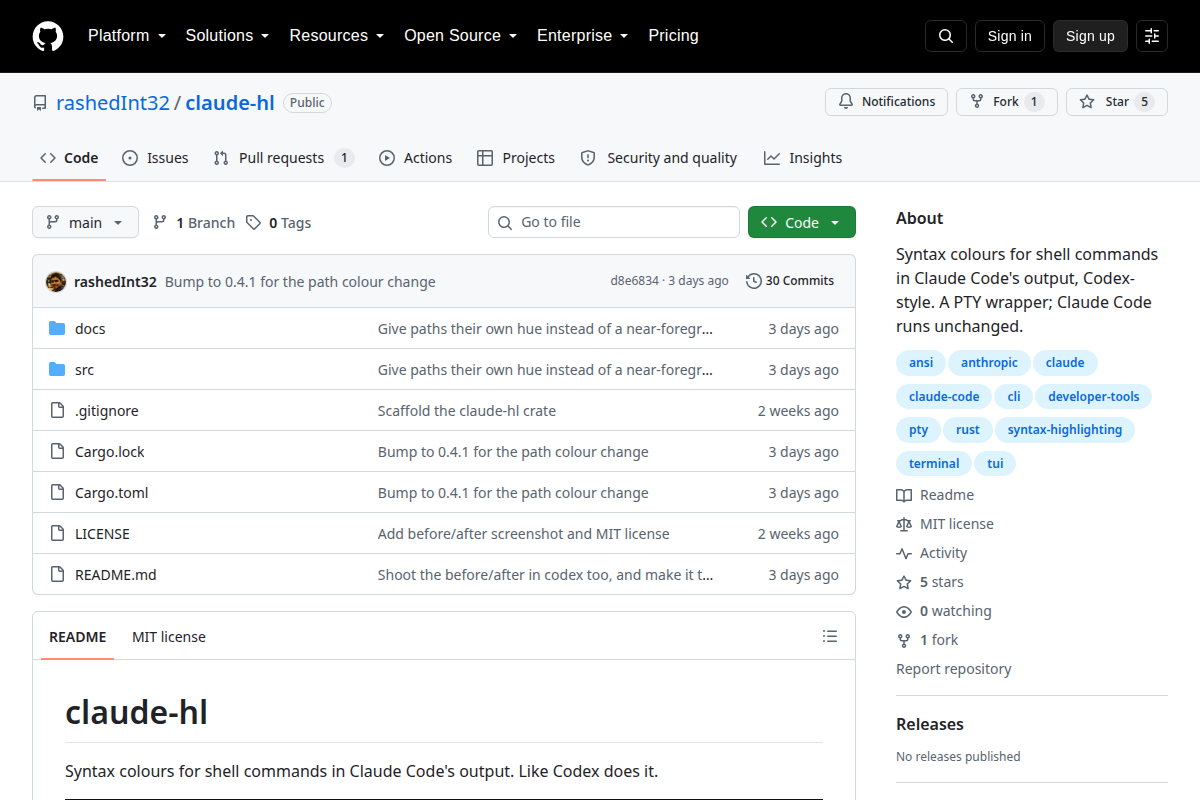Click the branch icon beside 1 Branch
This screenshot has height=800, width=1200.
tap(160, 222)
